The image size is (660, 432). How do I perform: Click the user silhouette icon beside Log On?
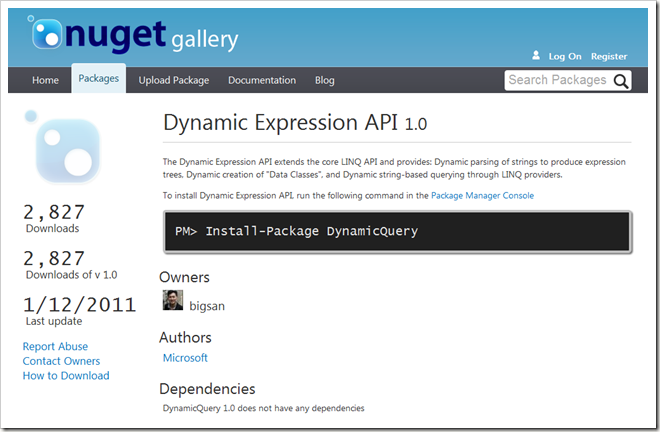pos(536,55)
